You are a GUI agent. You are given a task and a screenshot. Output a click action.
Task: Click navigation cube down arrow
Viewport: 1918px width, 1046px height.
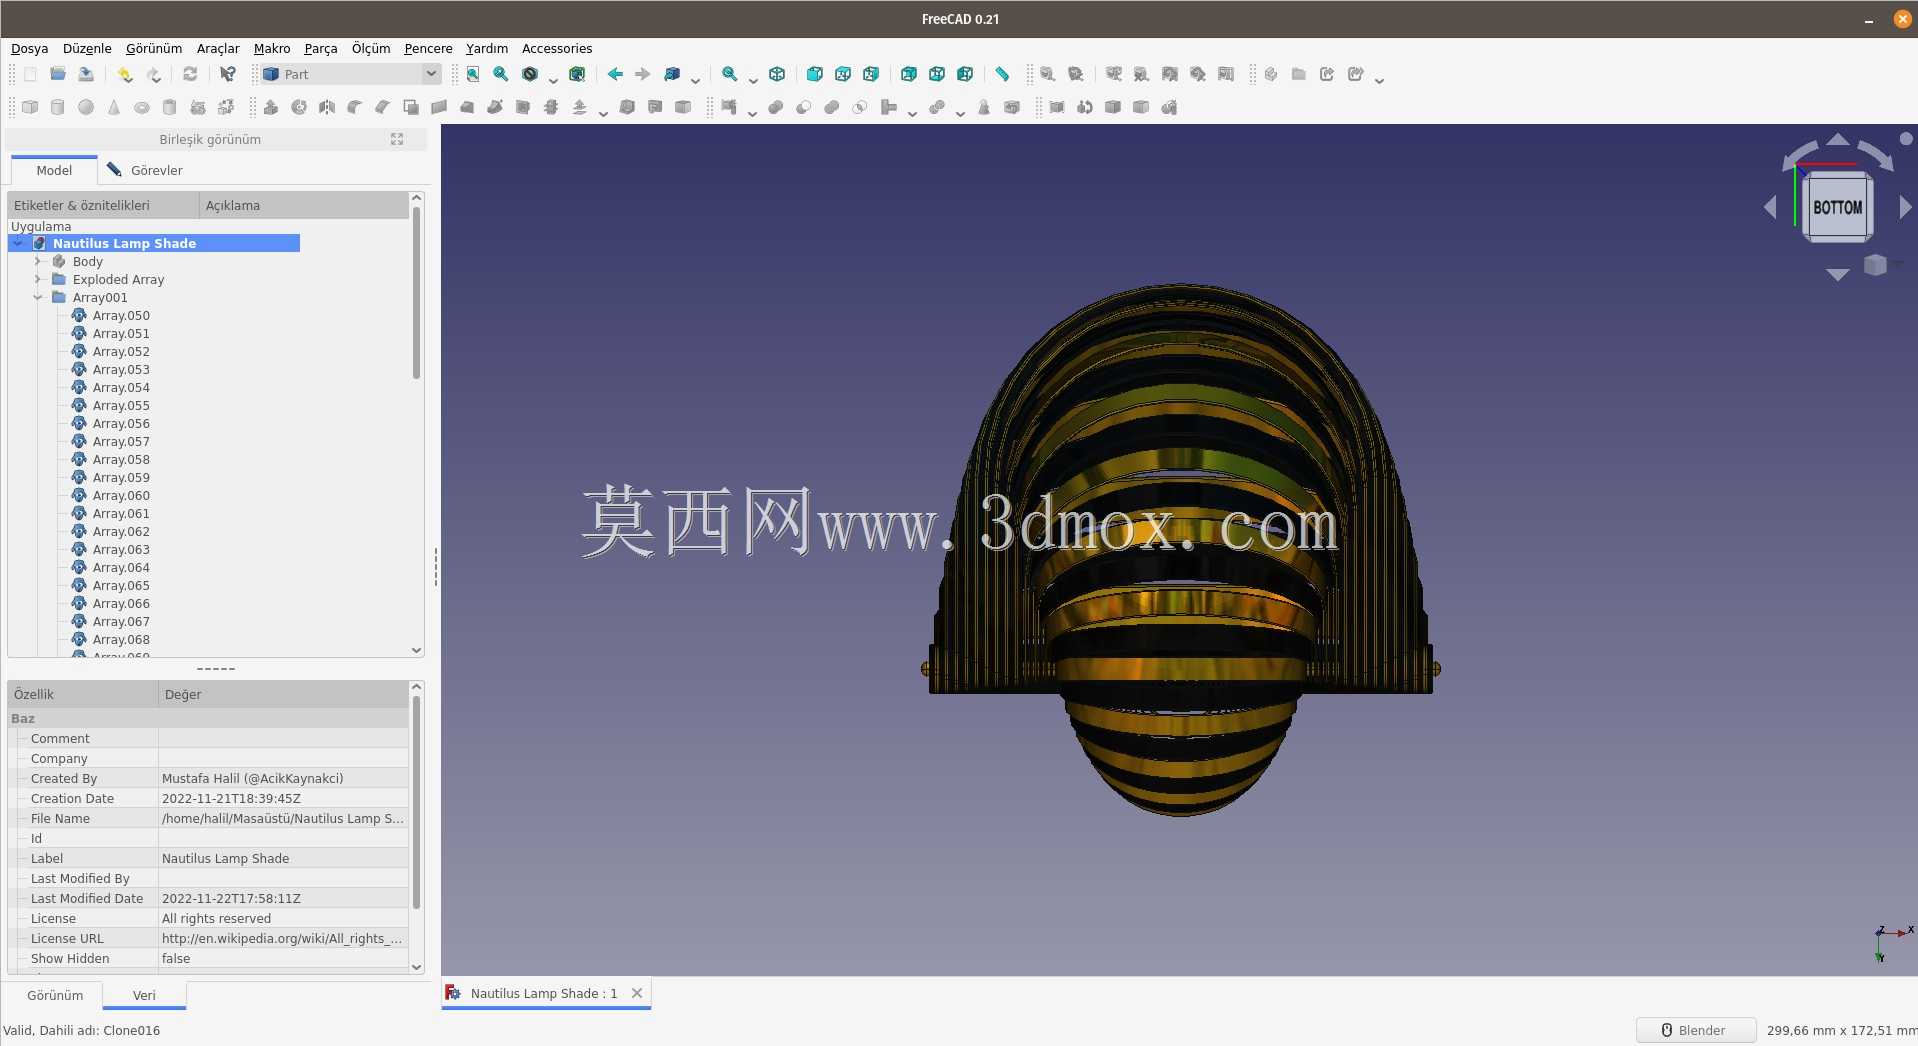(x=1837, y=274)
